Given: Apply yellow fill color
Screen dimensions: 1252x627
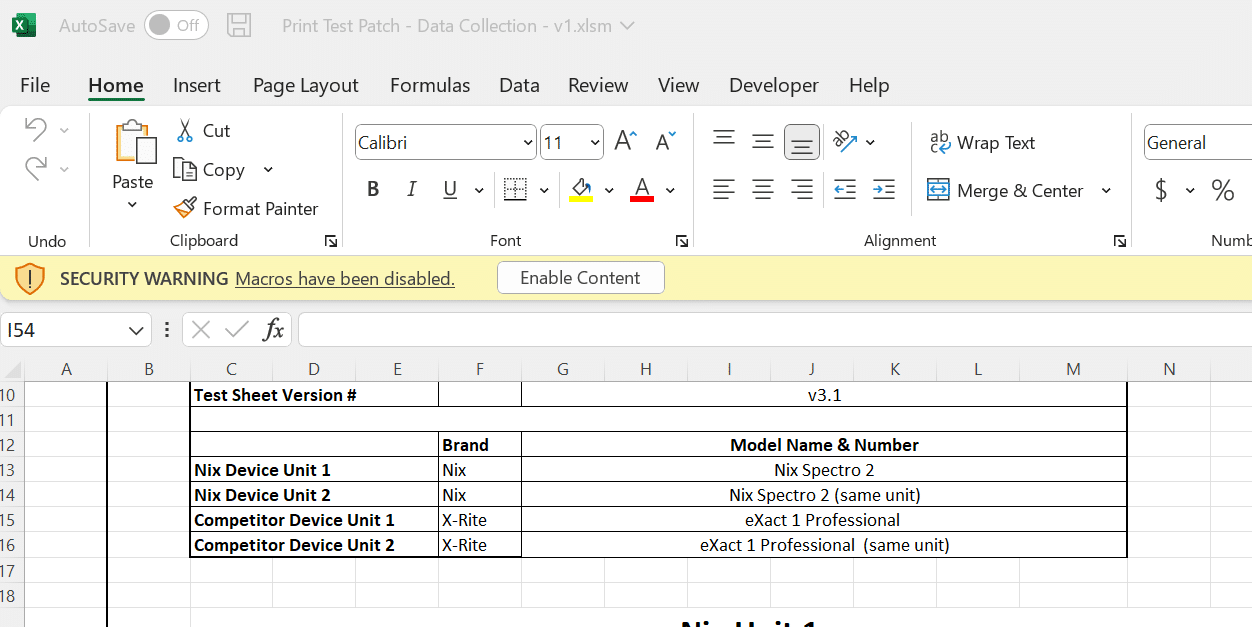Looking at the screenshot, I should tap(581, 190).
